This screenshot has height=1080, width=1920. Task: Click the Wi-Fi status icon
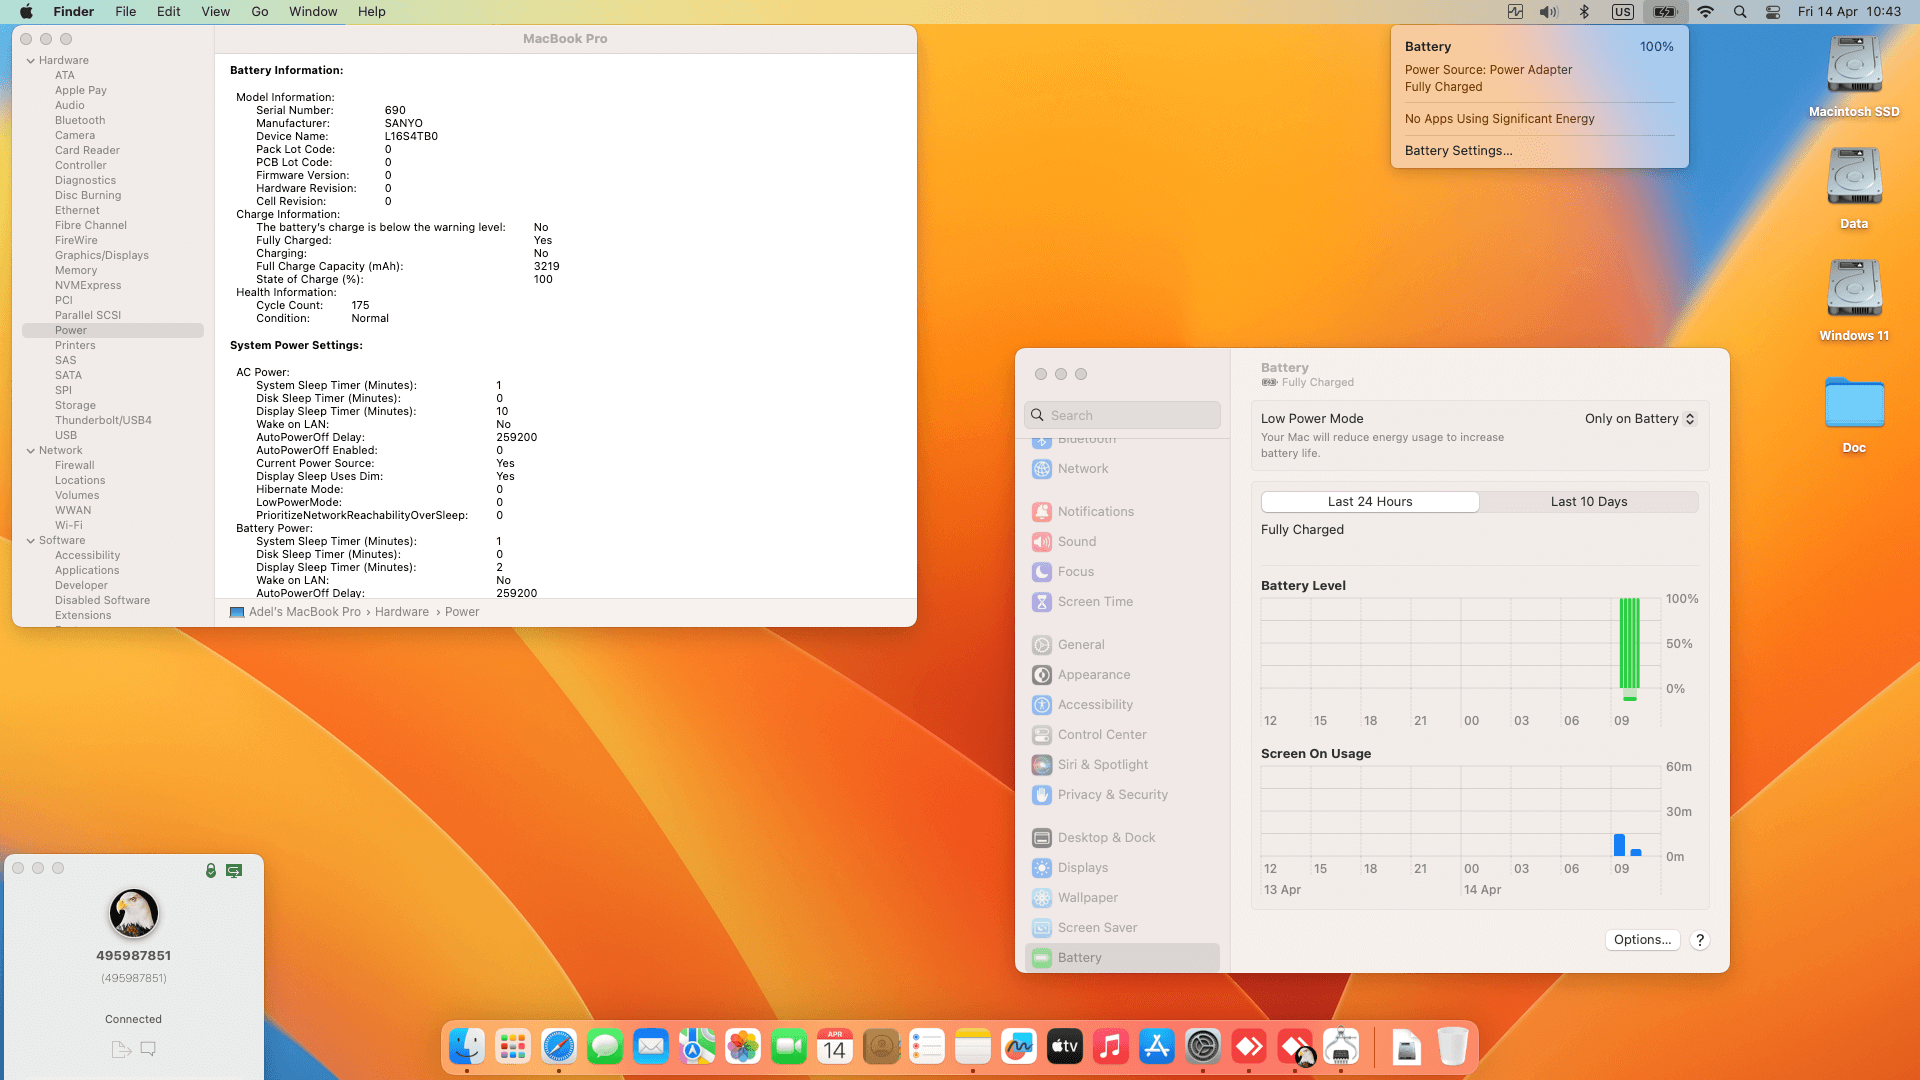pyautogui.click(x=1706, y=12)
